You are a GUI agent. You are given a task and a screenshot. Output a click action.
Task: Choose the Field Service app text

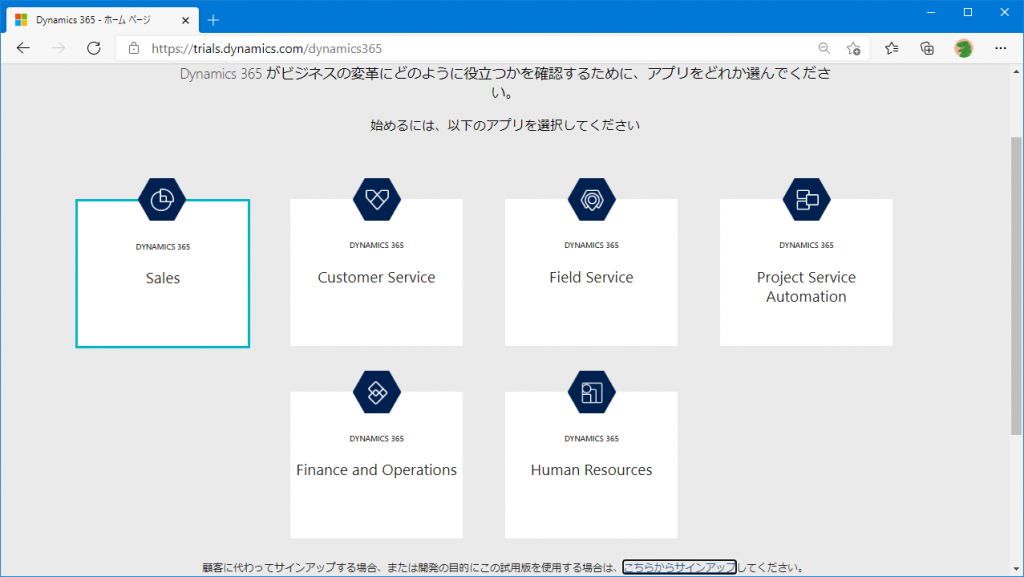(591, 277)
